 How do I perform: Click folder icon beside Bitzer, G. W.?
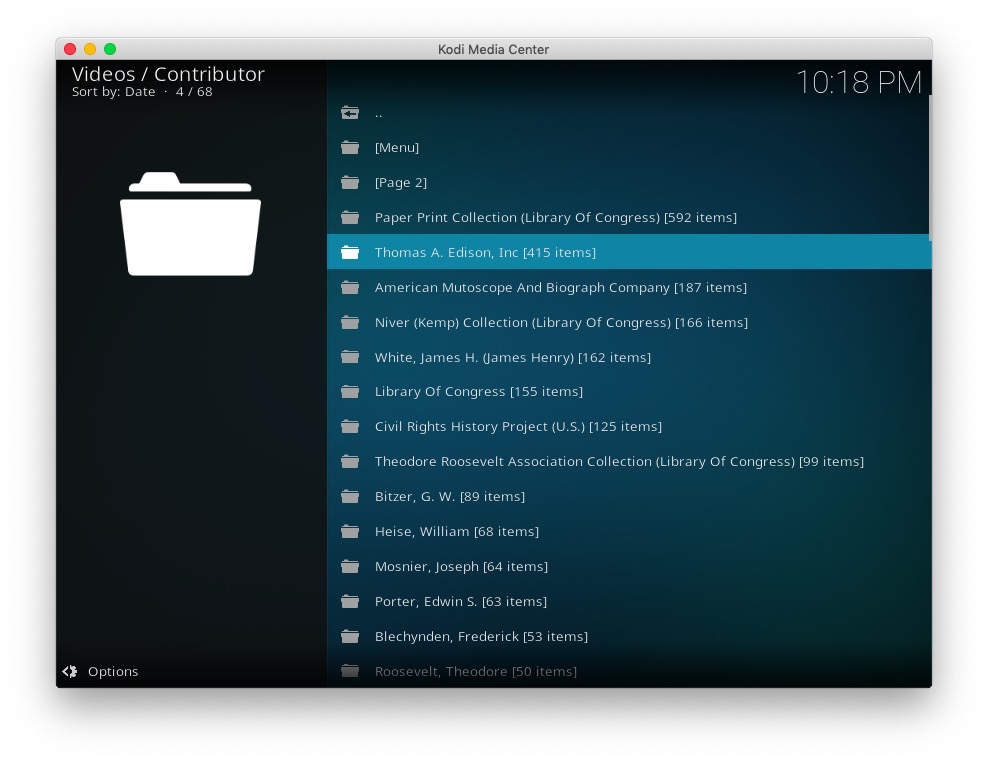pyautogui.click(x=349, y=497)
